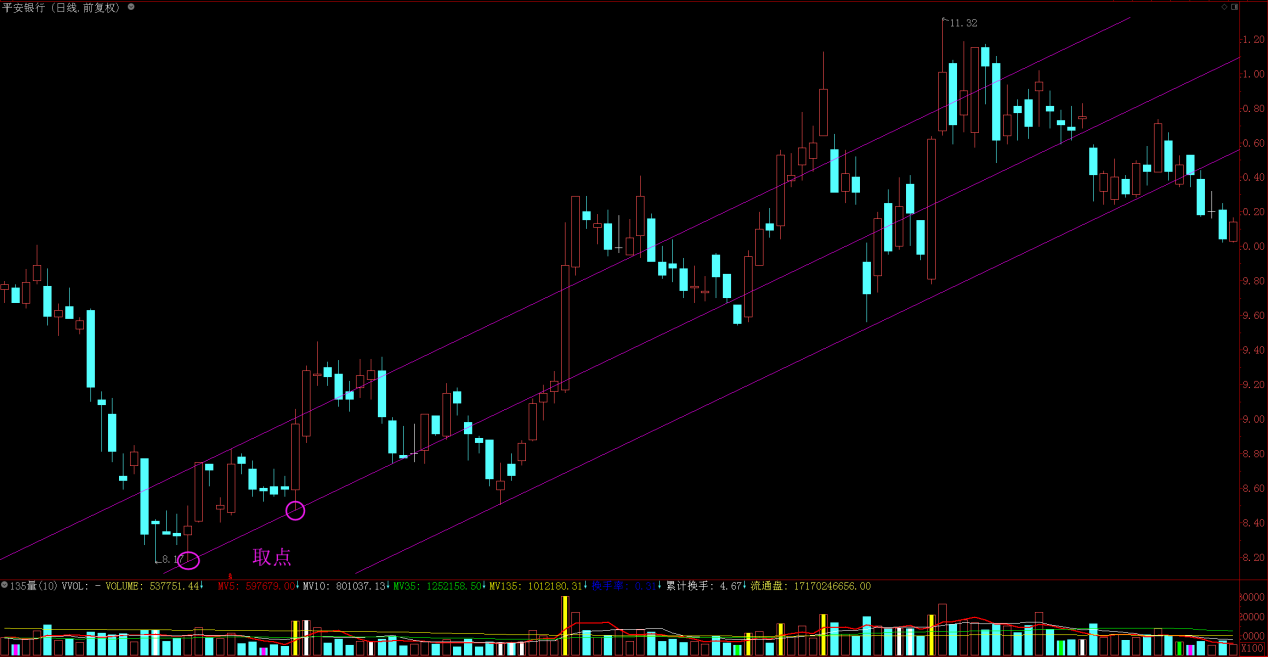Click the diamond icon at top right

[1226, 7]
